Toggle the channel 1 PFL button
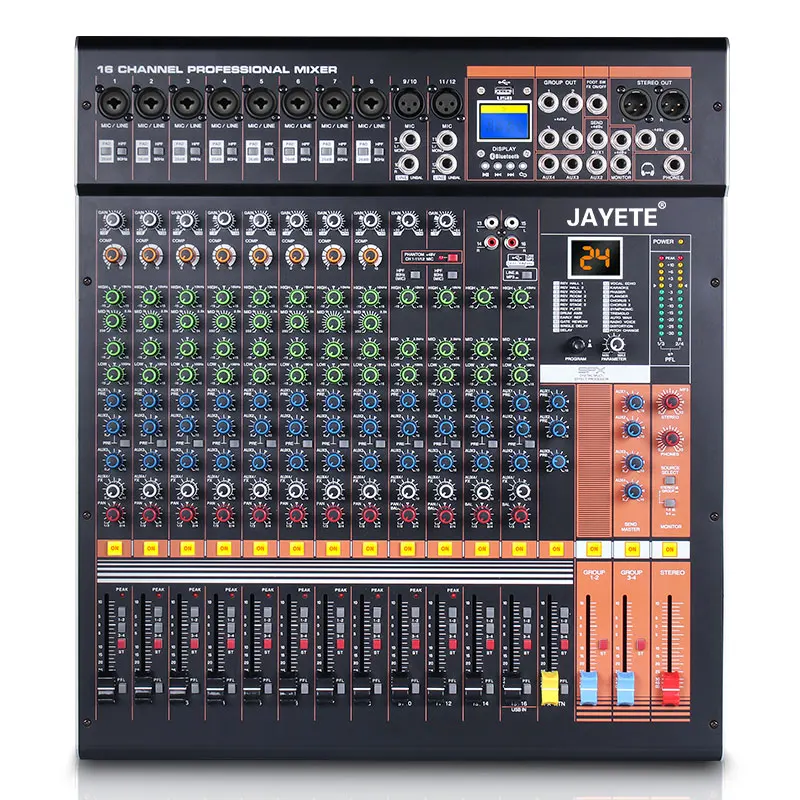Viewport: 800px width, 800px height. [x=122, y=688]
